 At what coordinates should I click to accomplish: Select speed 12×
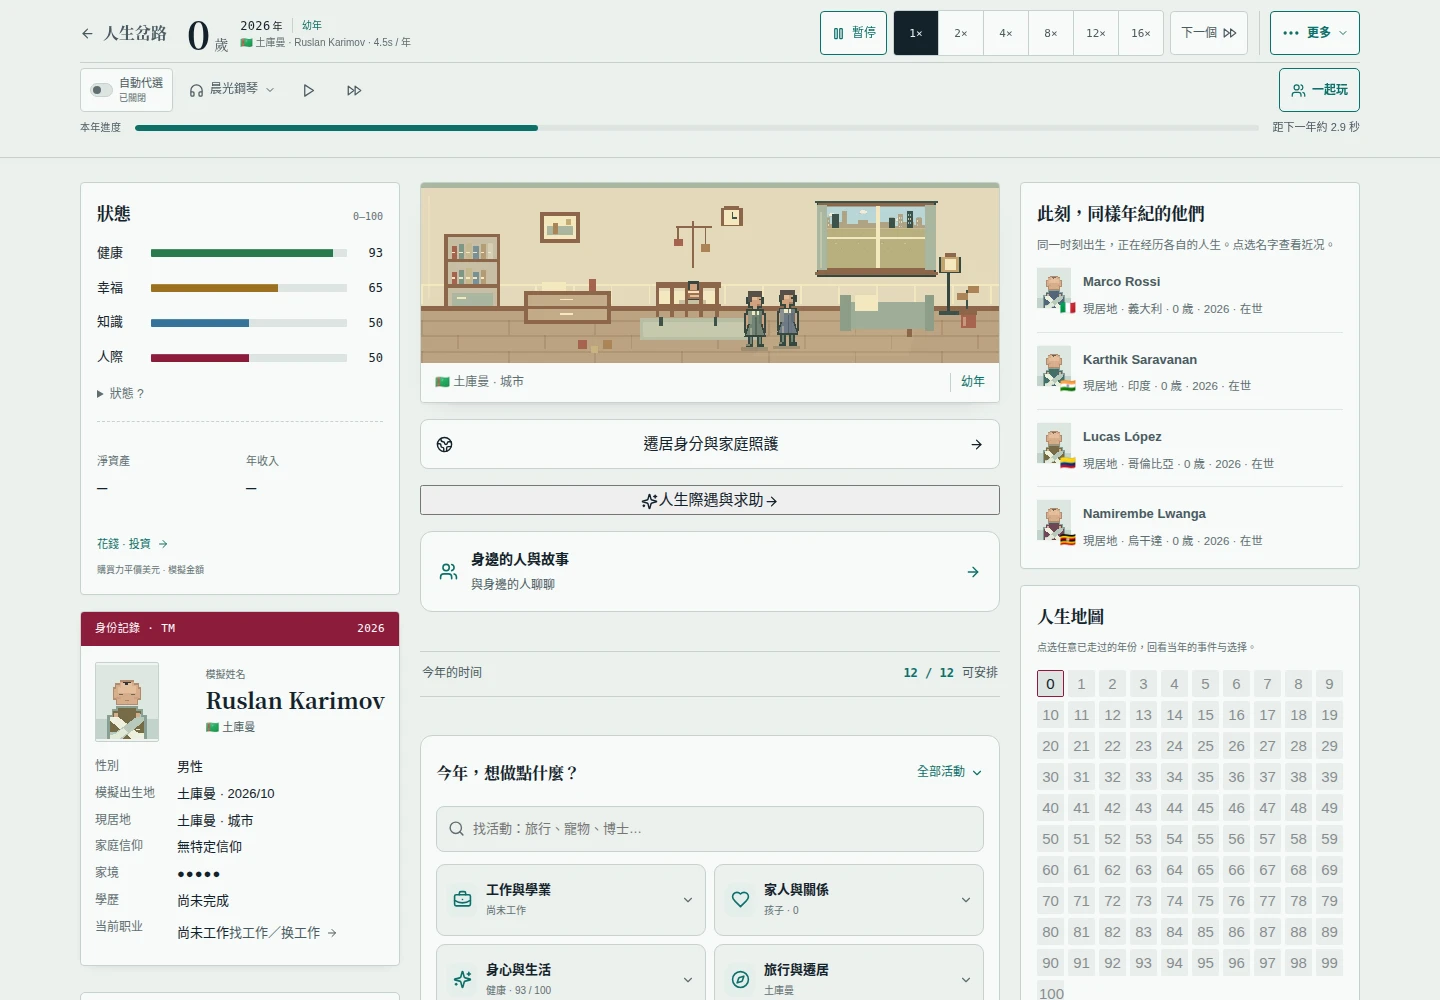point(1096,33)
